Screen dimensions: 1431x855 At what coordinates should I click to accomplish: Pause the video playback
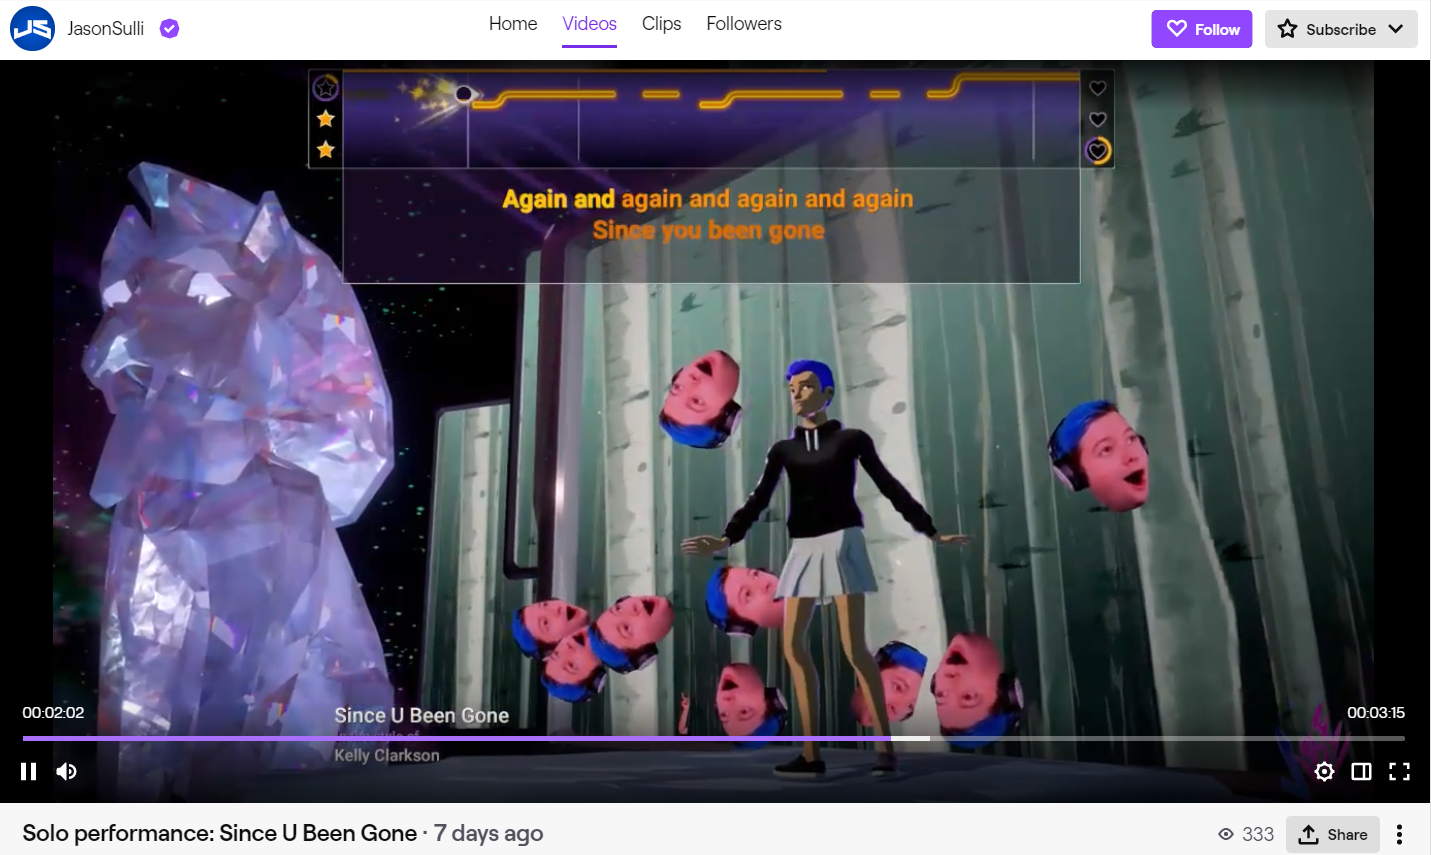click(29, 771)
